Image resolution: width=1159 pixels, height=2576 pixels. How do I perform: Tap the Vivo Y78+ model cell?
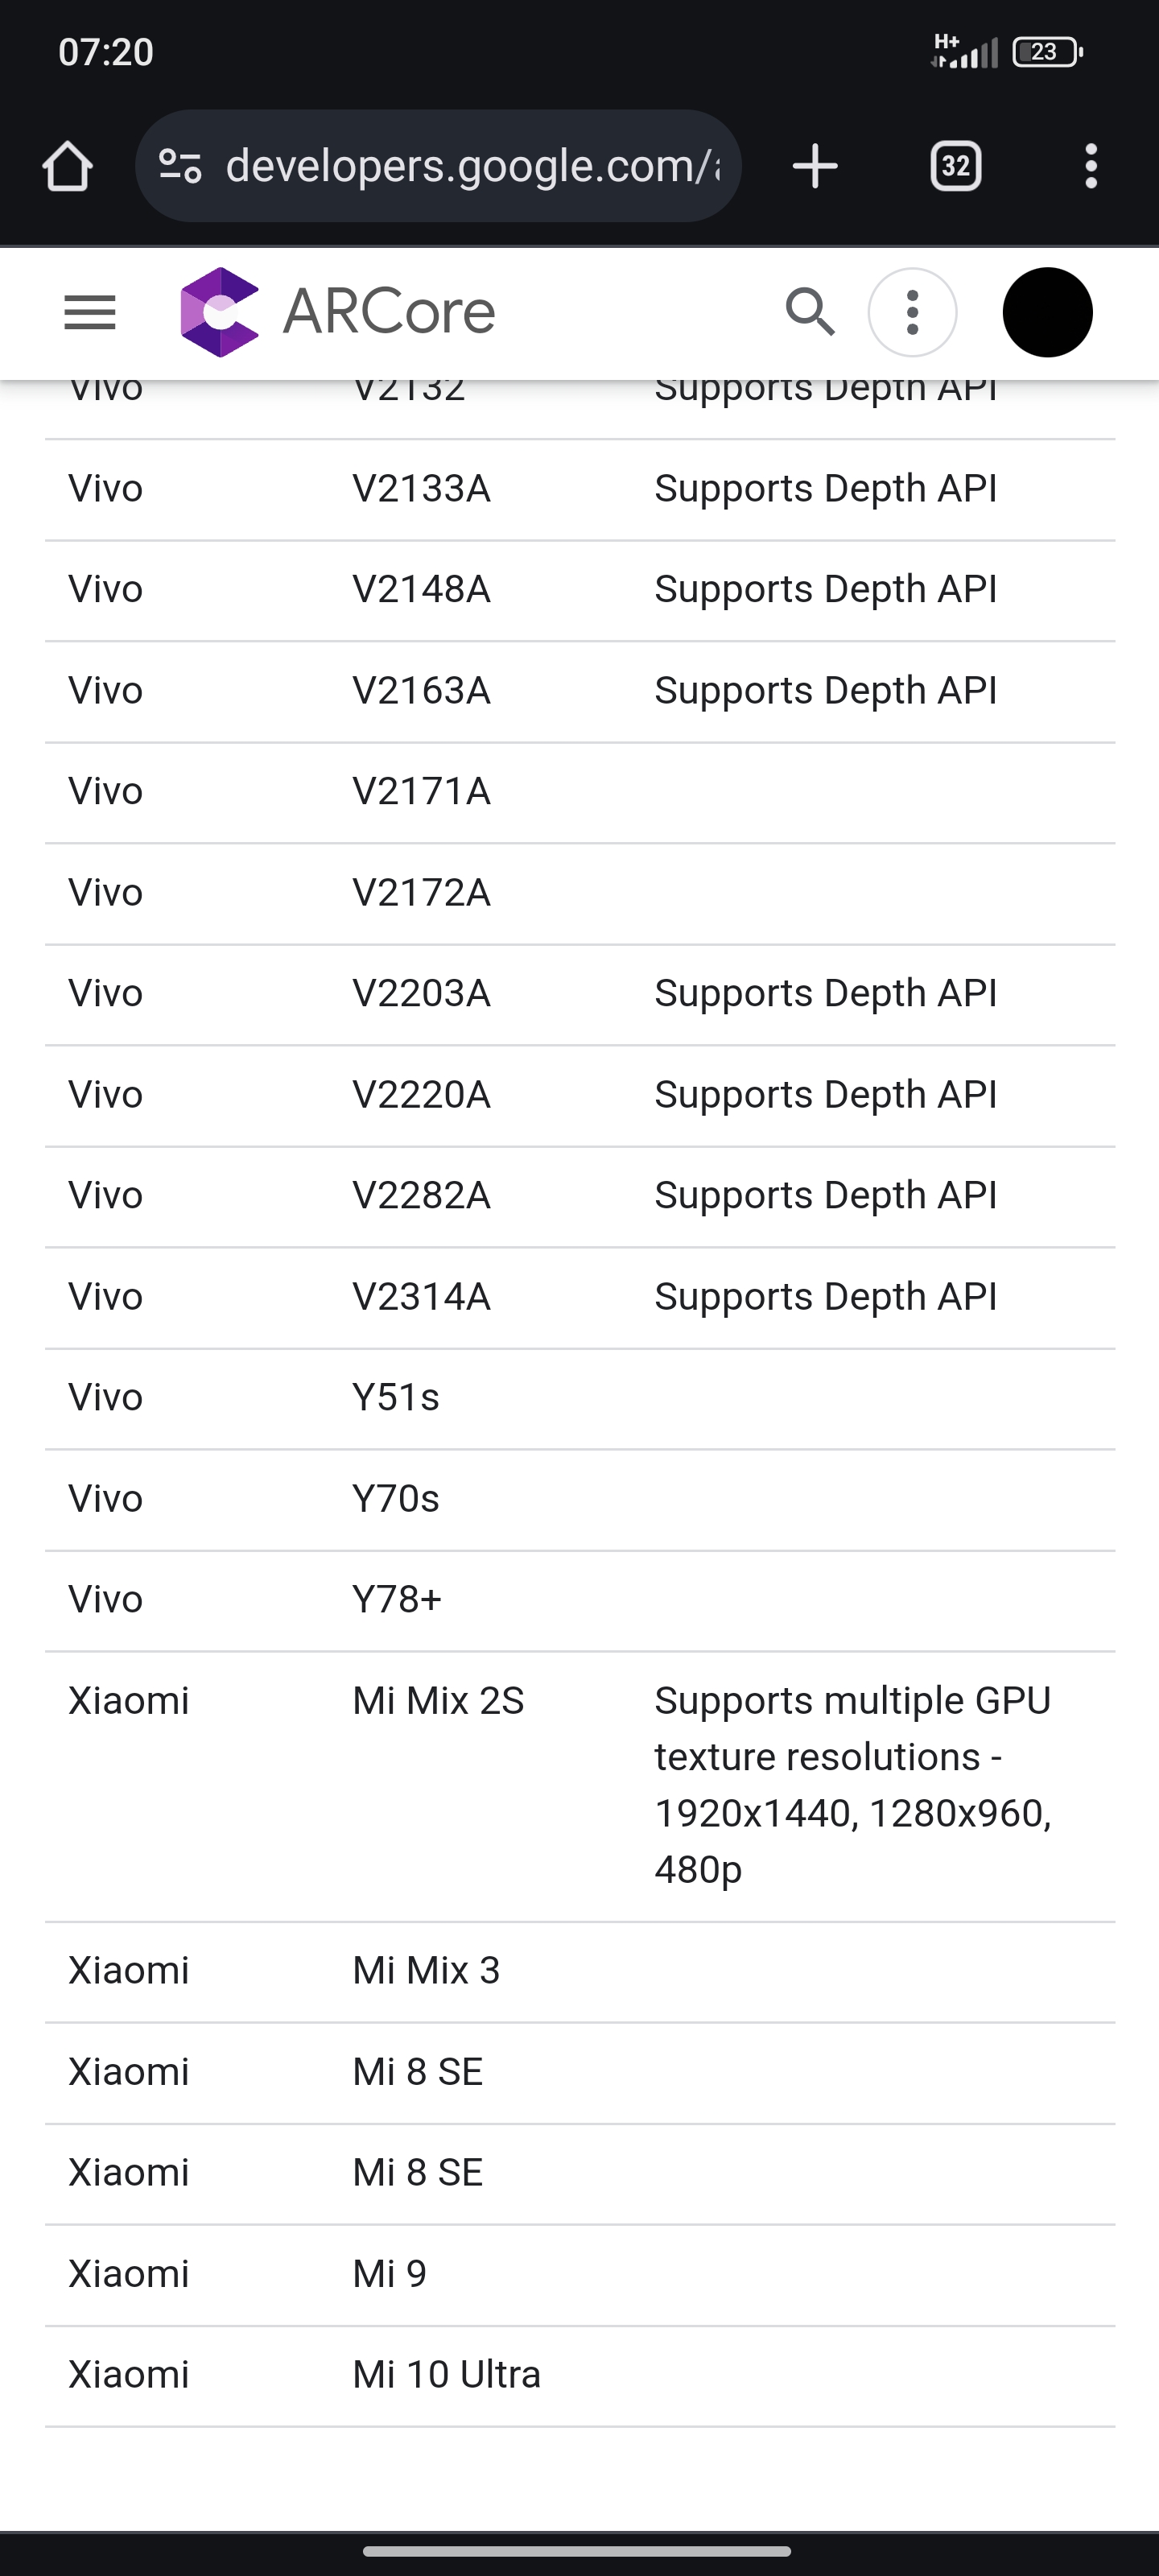(x=397, y=1600)
